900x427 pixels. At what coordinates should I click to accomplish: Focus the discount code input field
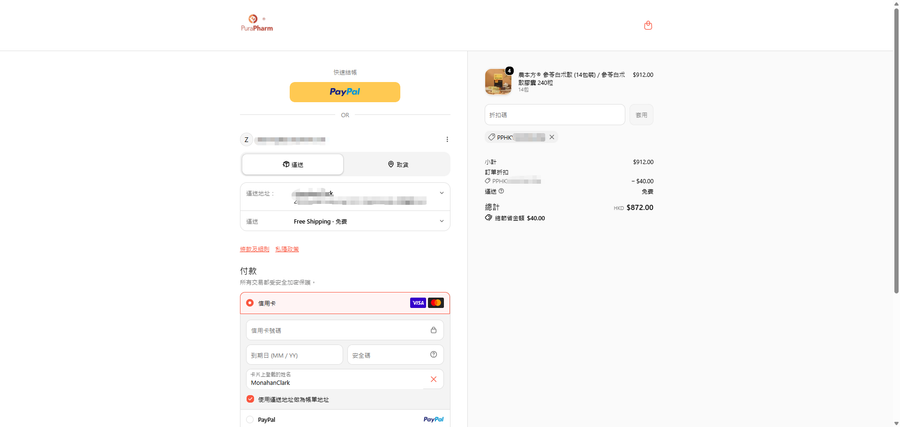pos(554,115)
